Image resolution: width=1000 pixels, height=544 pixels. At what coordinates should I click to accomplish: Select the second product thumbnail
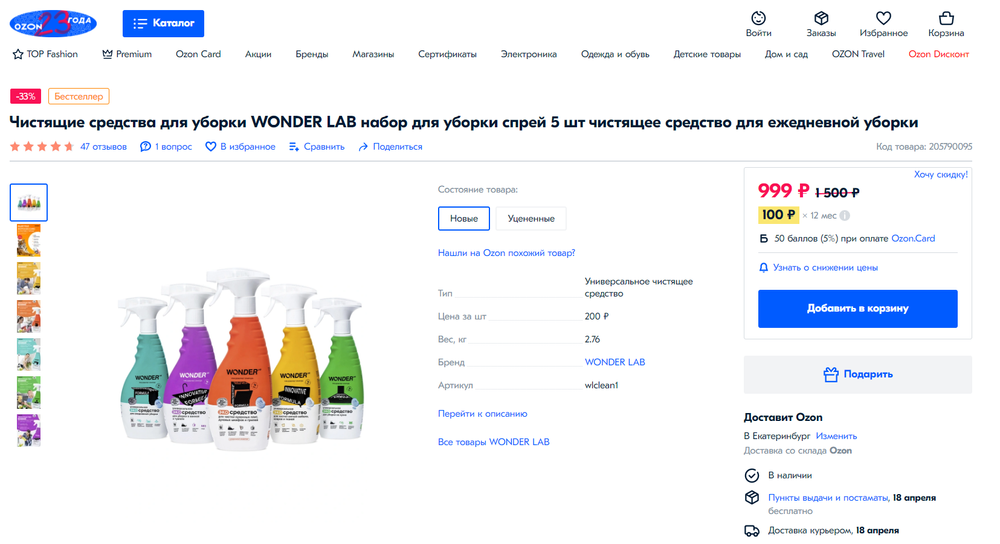pyautogui.click(x=29, y=240)
